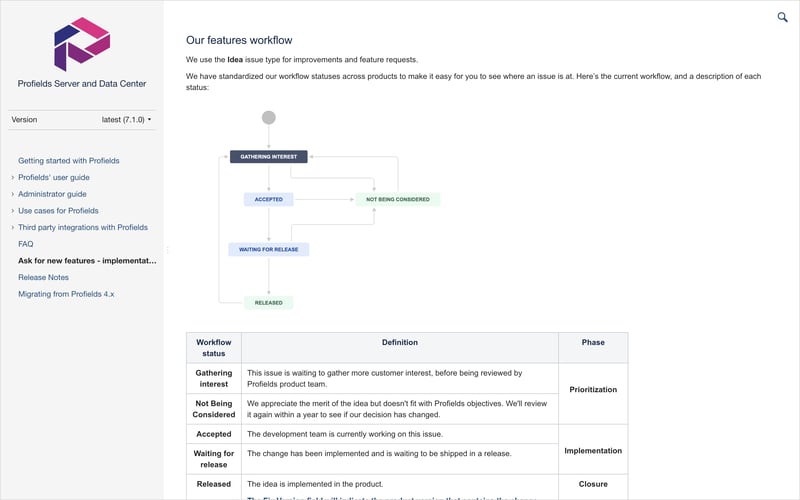
Task: Click the Workflow status column header
Action: 214,348
